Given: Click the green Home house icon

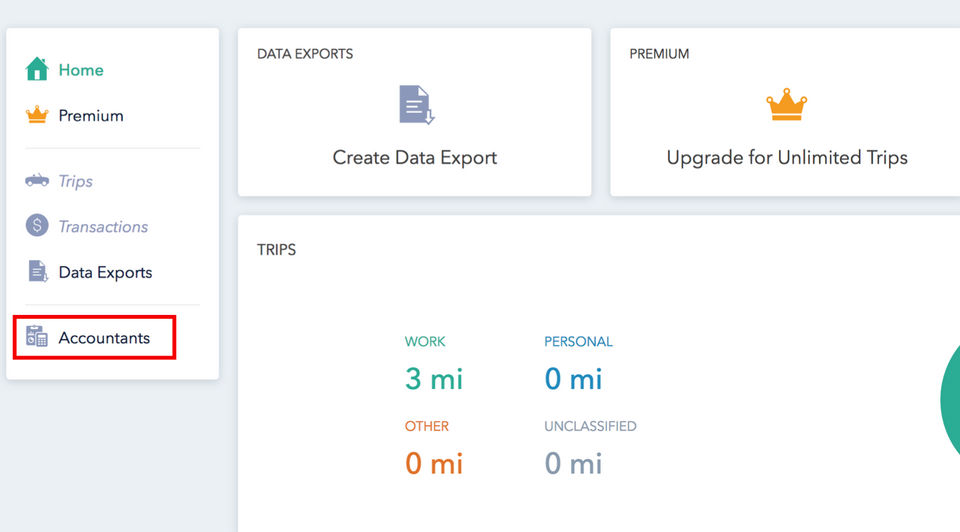Looking at the screenshot, I should point(37,70).
